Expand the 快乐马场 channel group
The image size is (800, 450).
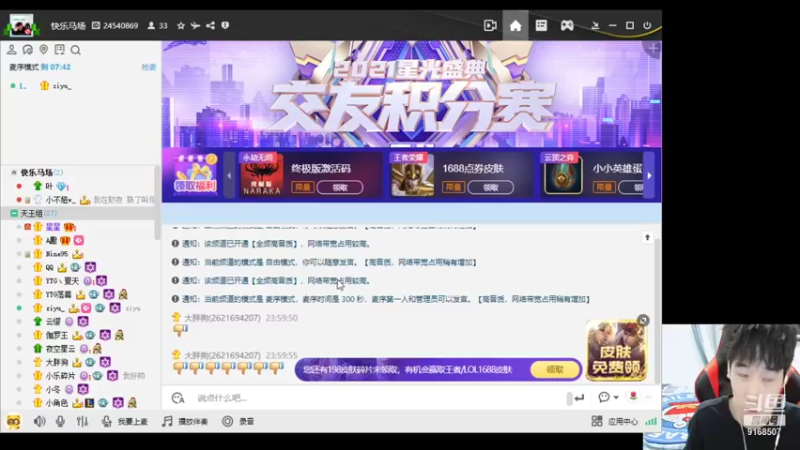click(x=14, y=172)
